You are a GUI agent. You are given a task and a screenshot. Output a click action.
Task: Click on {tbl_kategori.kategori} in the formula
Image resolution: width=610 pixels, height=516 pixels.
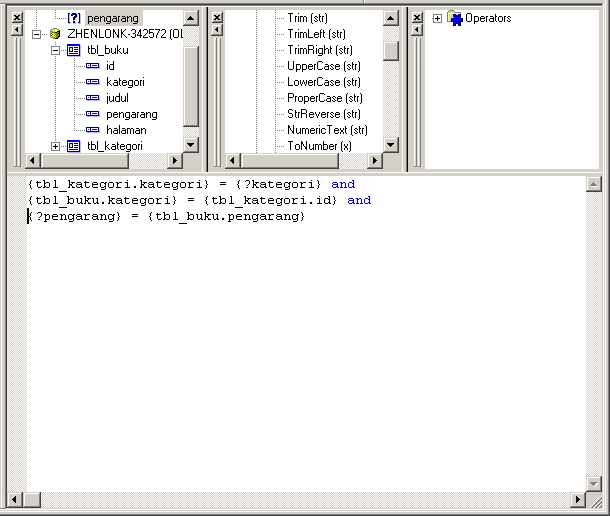tap(119, 184)
